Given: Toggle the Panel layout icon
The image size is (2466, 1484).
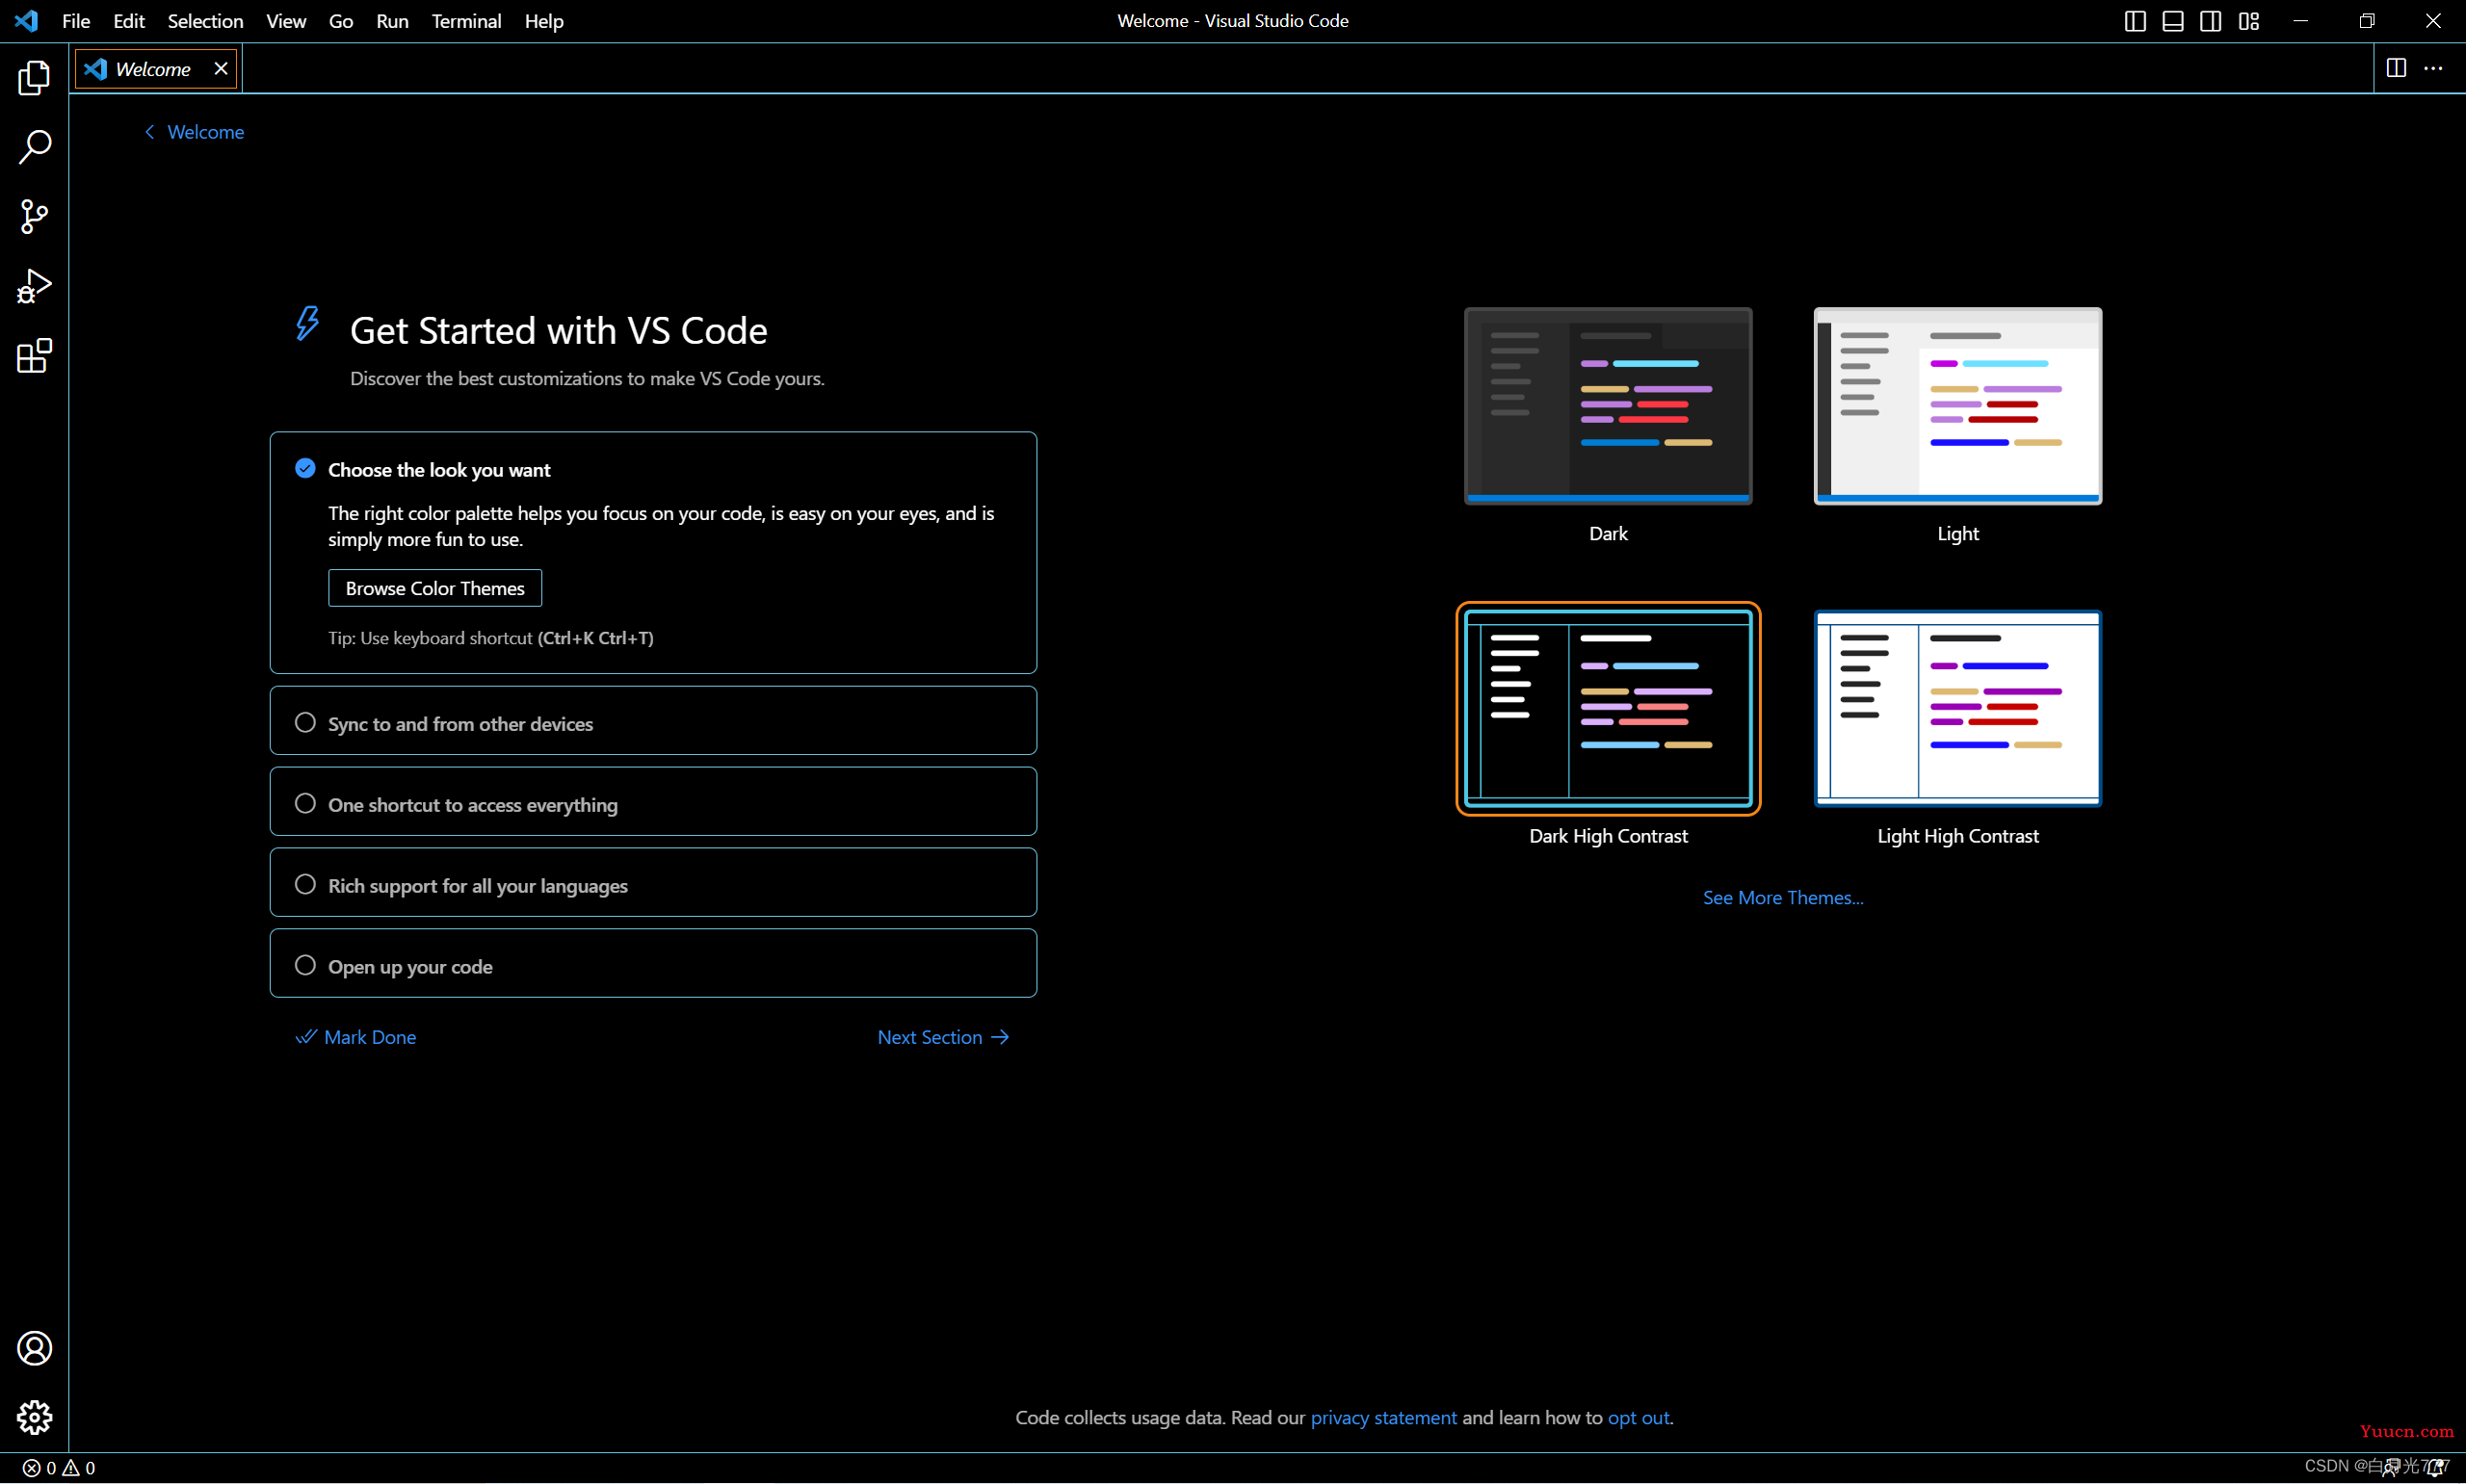Looking at the screenshot, I should [2173, 21].
